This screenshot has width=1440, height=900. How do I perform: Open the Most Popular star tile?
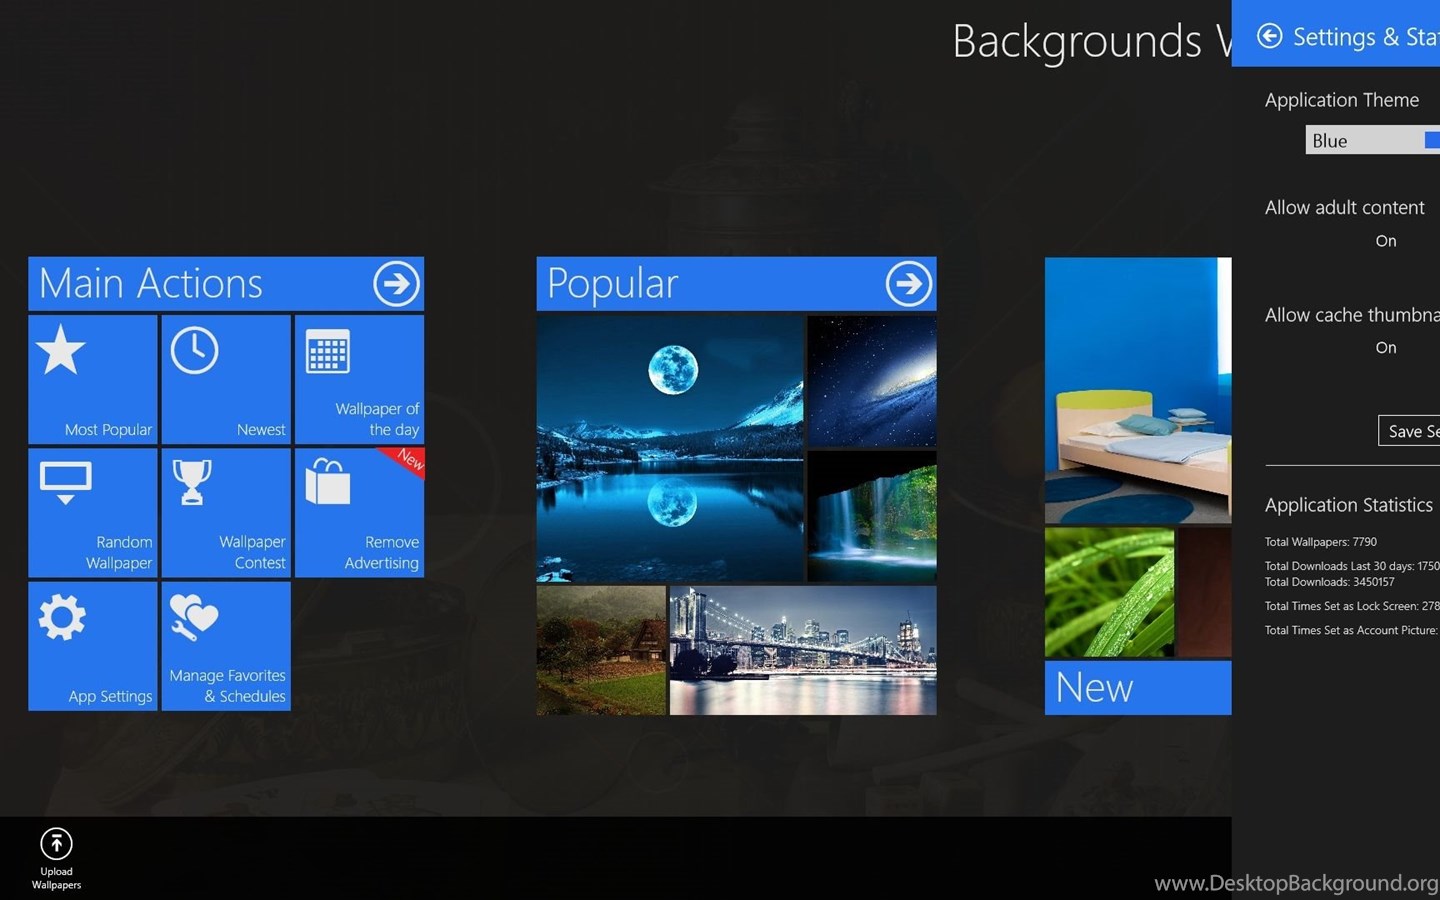tap(93, 379)
